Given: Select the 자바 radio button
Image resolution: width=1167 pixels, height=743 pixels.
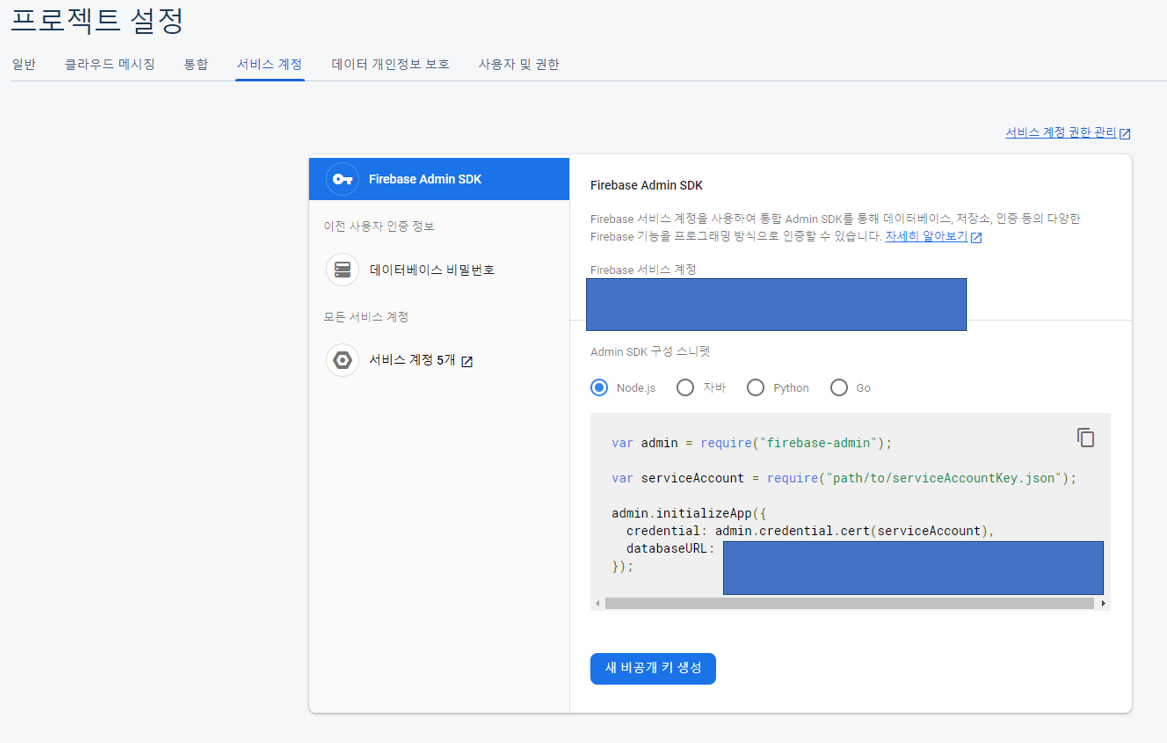Looking at the screenshot, I should (685, 388).
